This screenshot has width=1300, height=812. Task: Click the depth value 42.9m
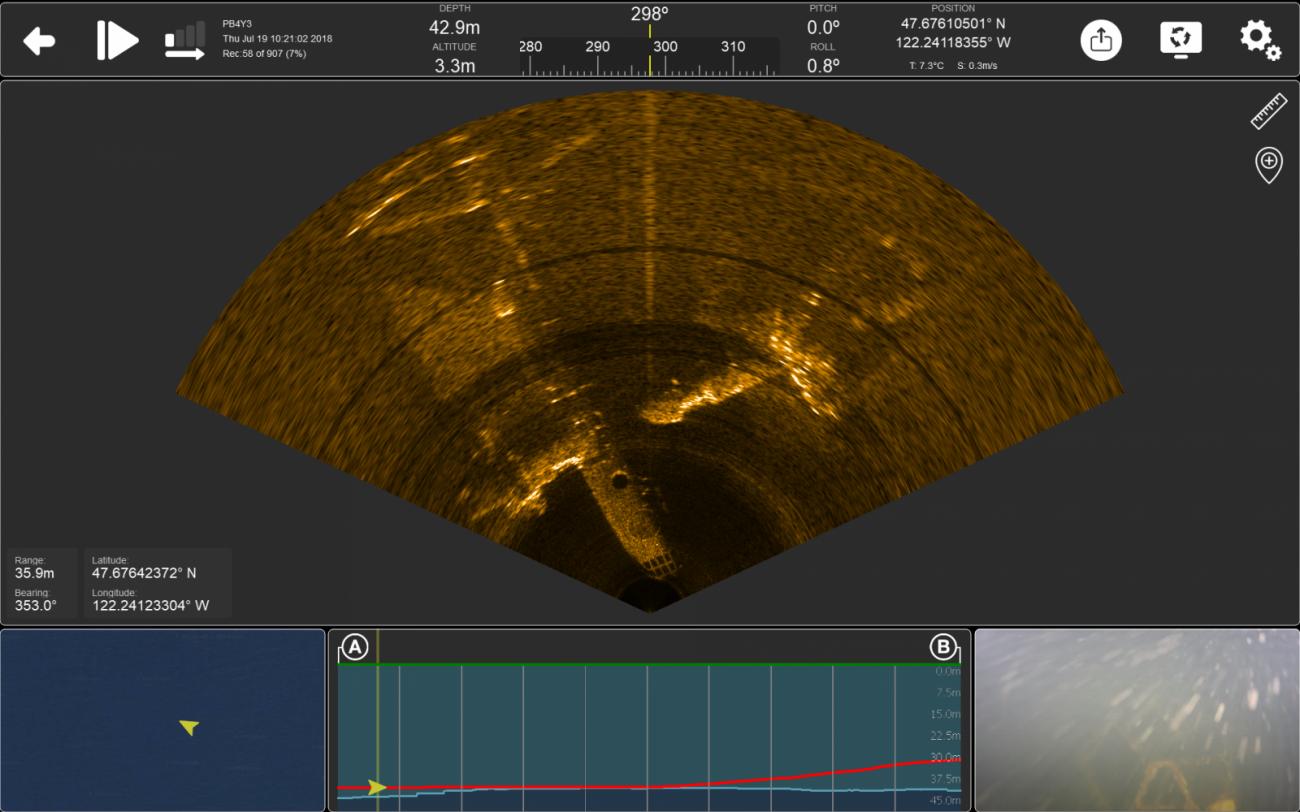pyautogui.click(x=452, y=28)
